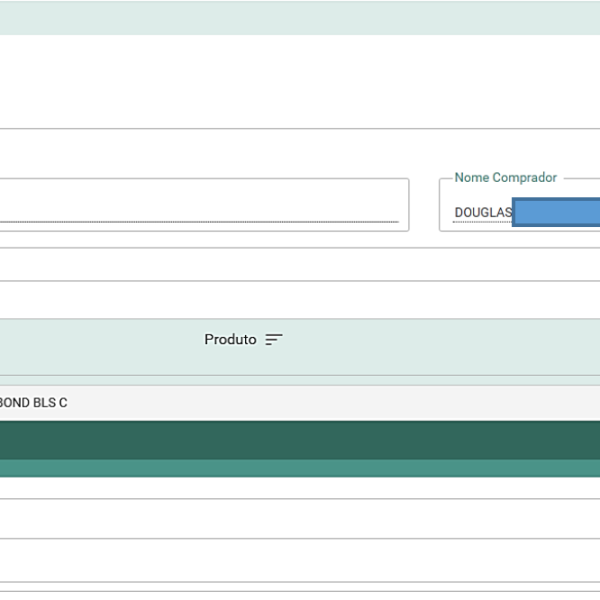Click the sort icon beside Produto
This screenshot has height=600, width=600.
pos(274,340)
